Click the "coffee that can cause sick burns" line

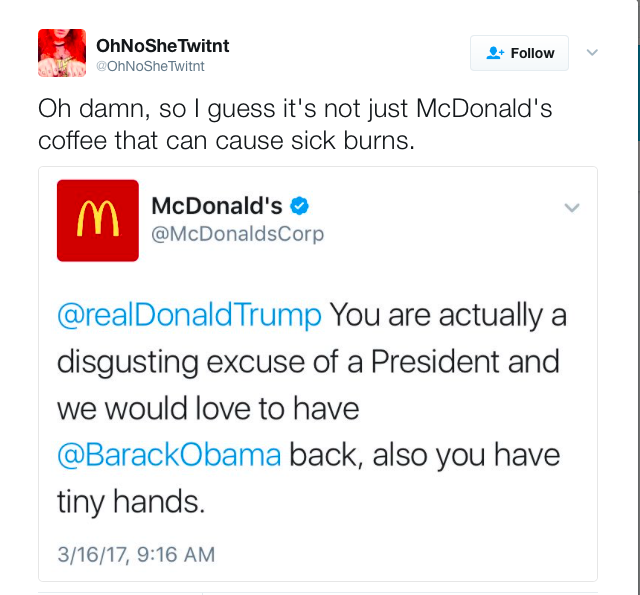point(225,140)
